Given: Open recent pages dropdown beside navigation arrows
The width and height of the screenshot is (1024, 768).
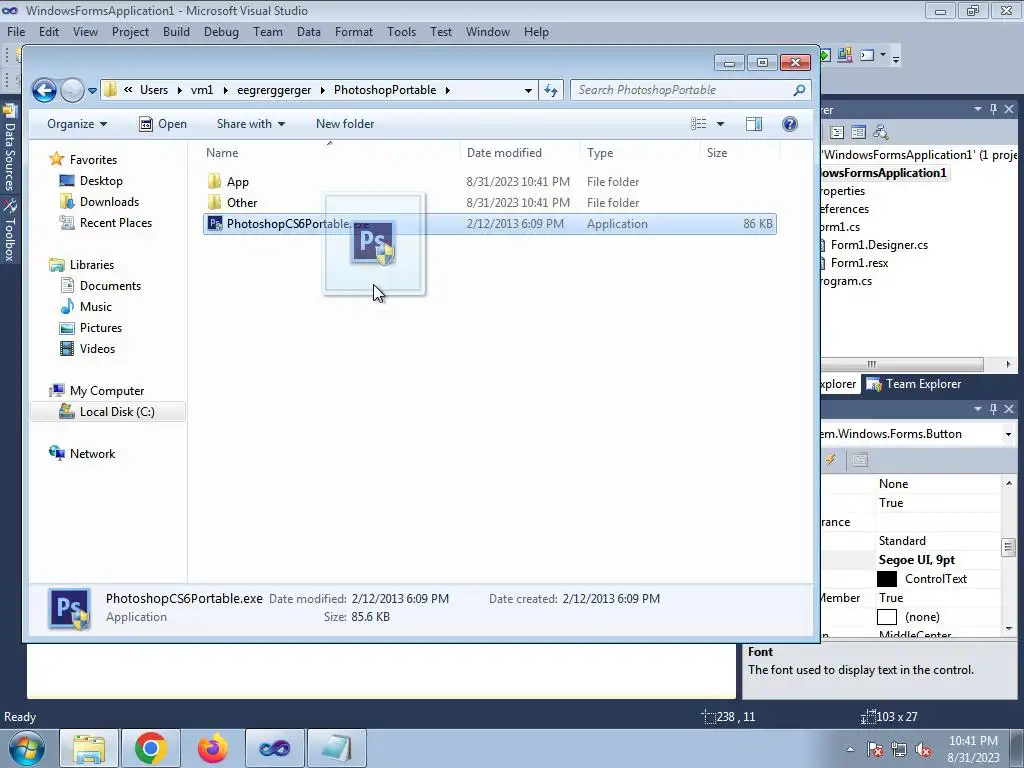Looking at the screenshot, I should coord(92,91).
